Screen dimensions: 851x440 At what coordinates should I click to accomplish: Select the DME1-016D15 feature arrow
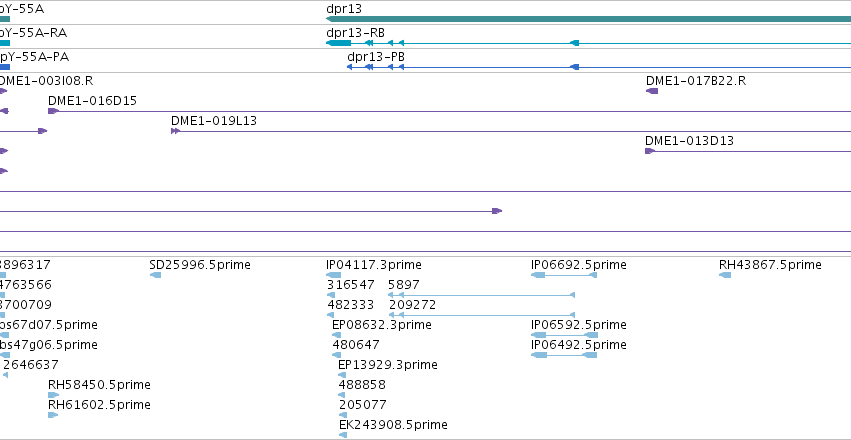tap(53, 111)
